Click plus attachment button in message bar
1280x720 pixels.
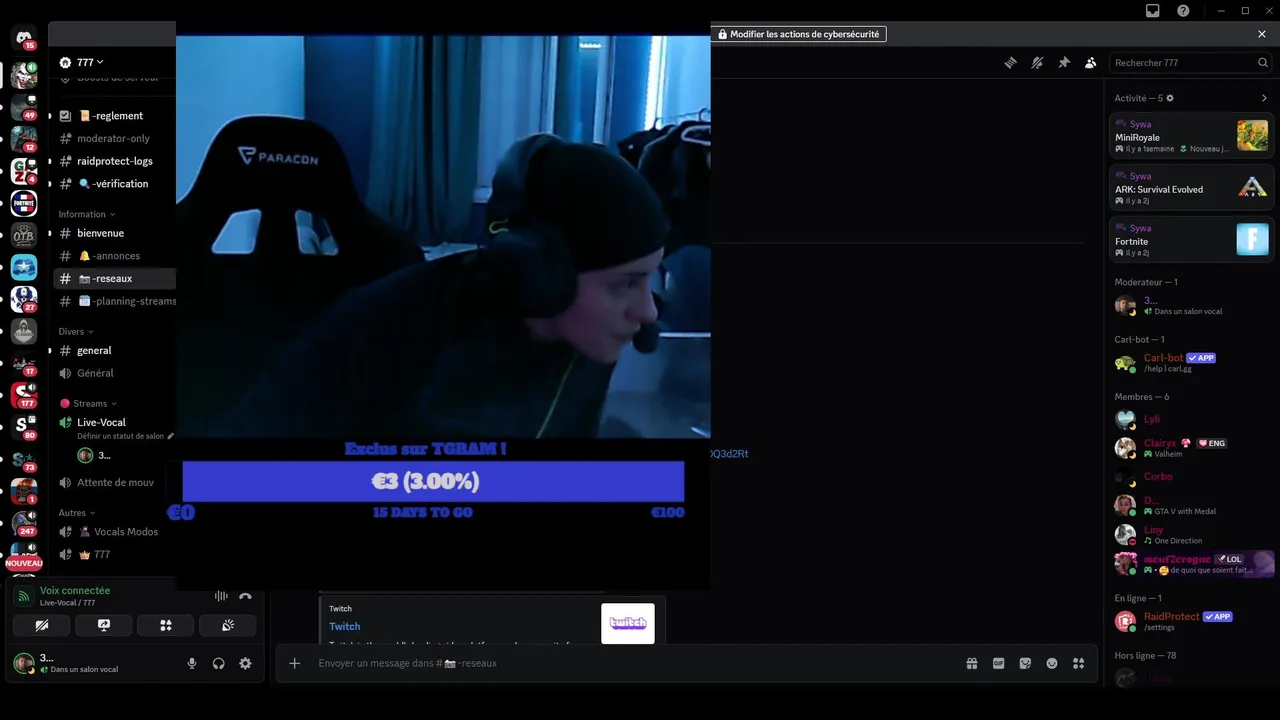(x=294, y=663)
